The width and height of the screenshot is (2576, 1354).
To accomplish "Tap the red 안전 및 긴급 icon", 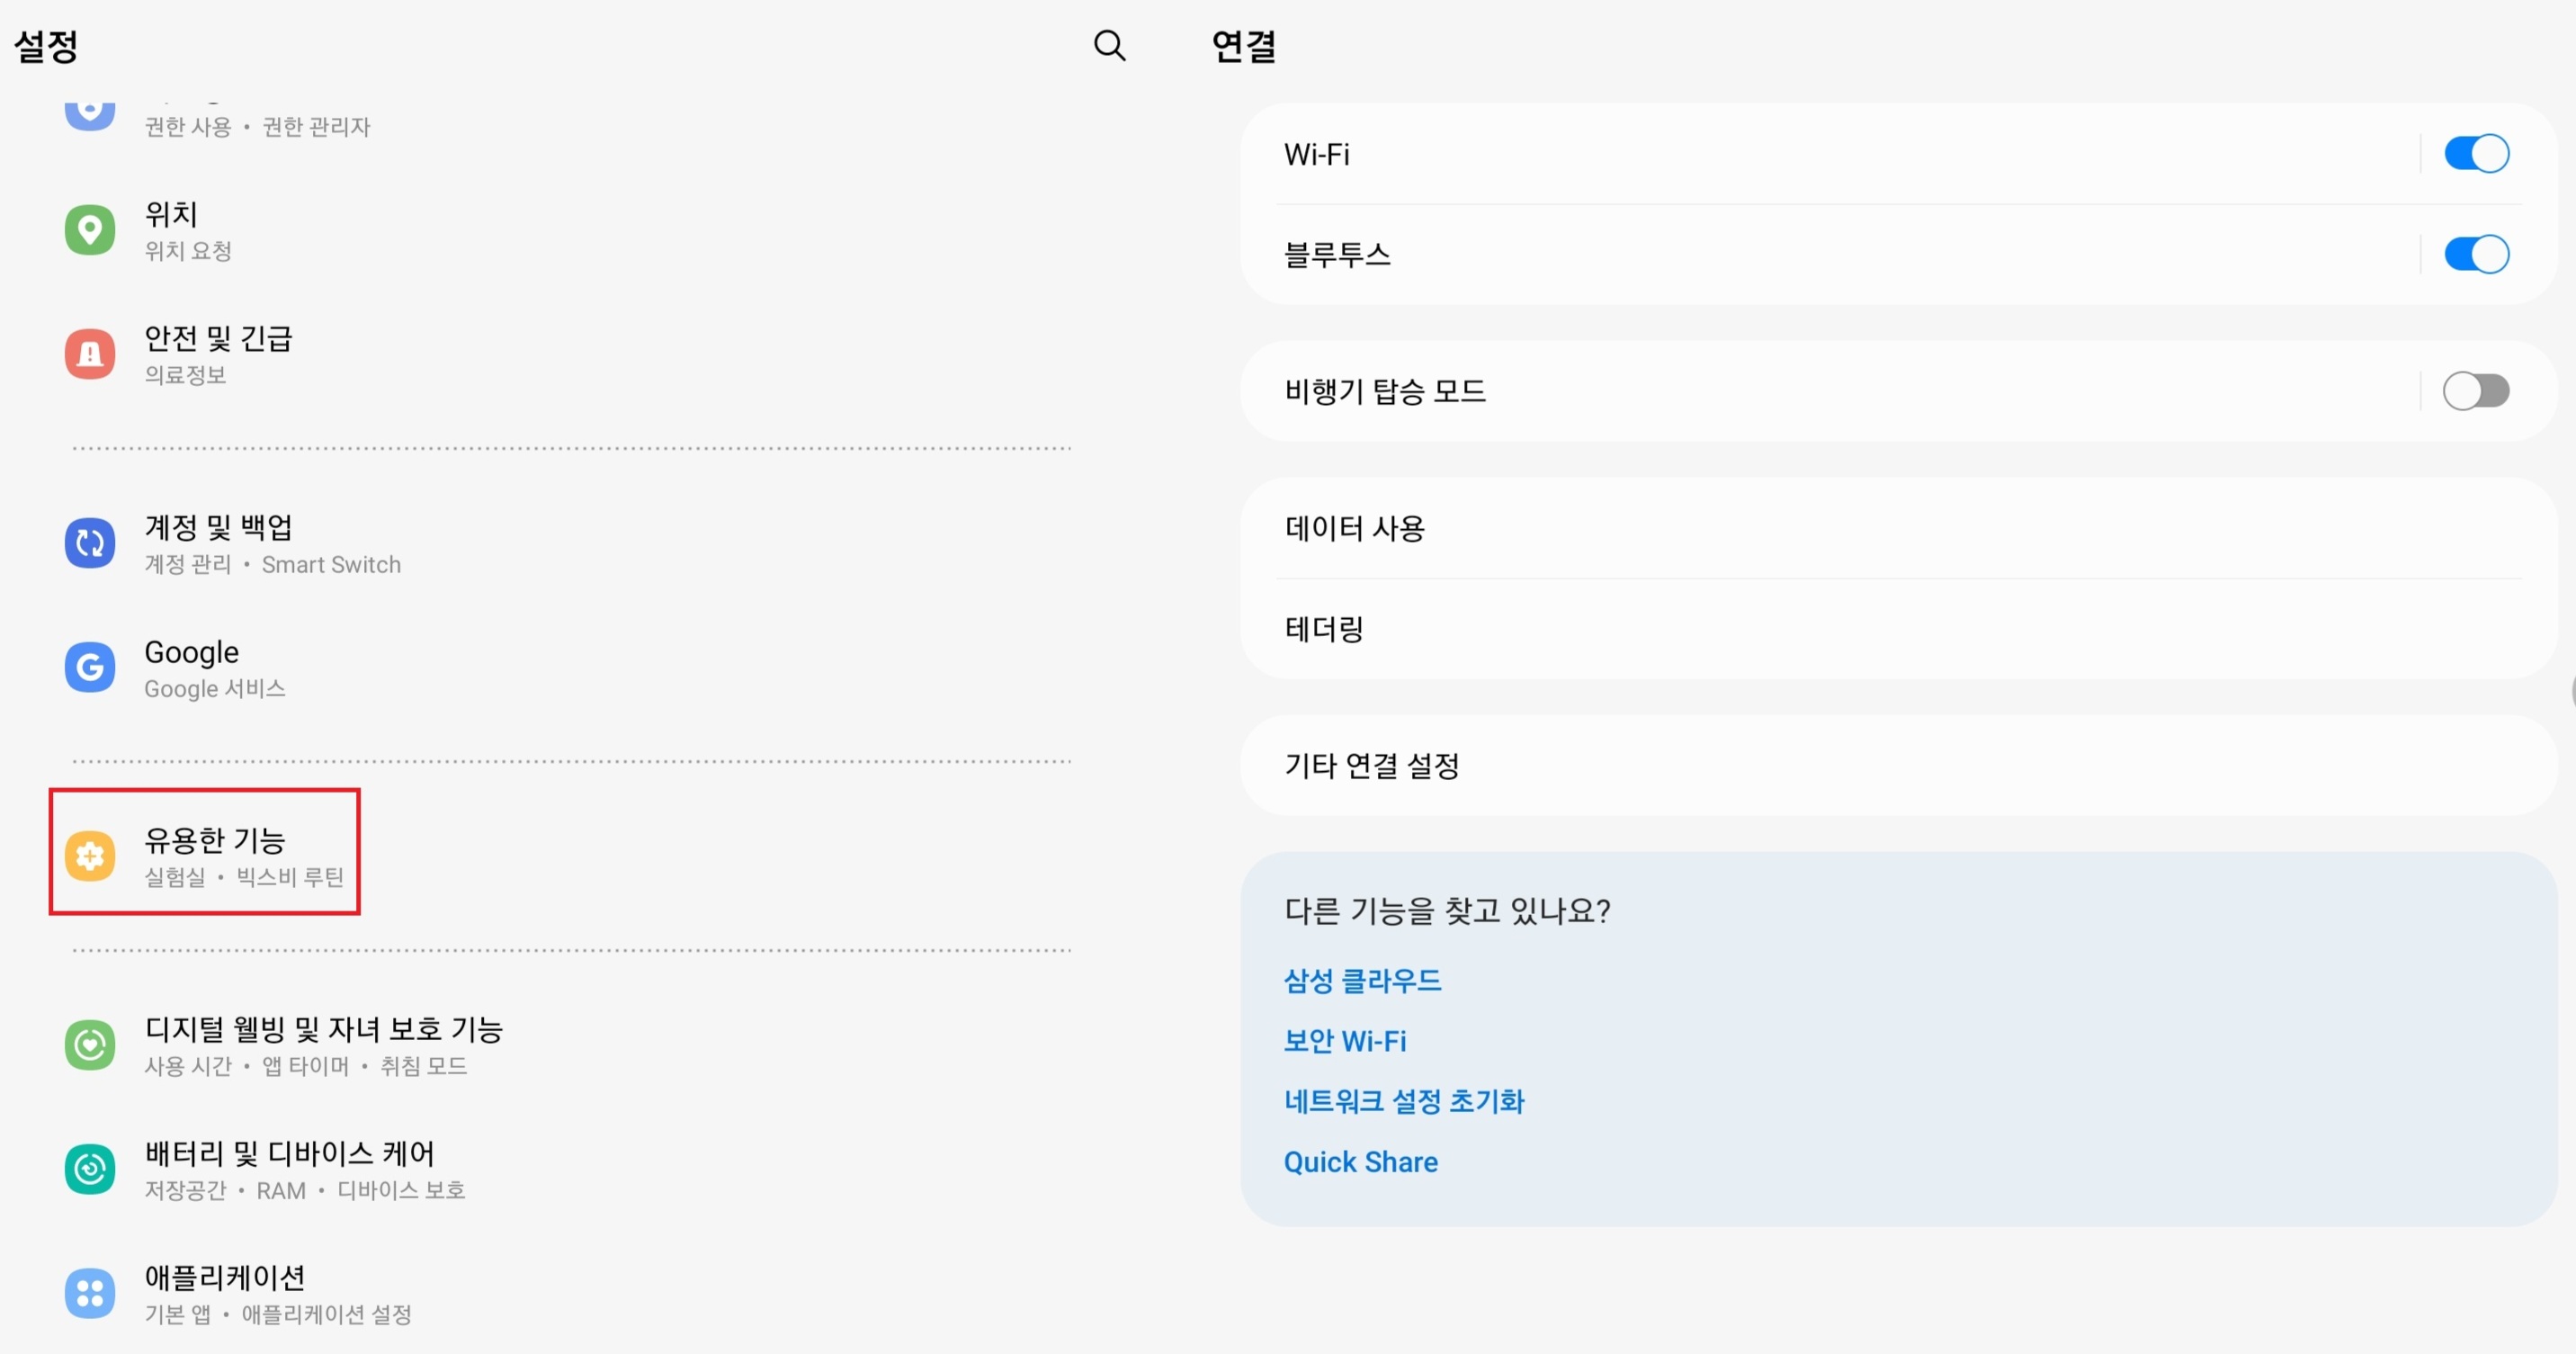I will point(90,354).
